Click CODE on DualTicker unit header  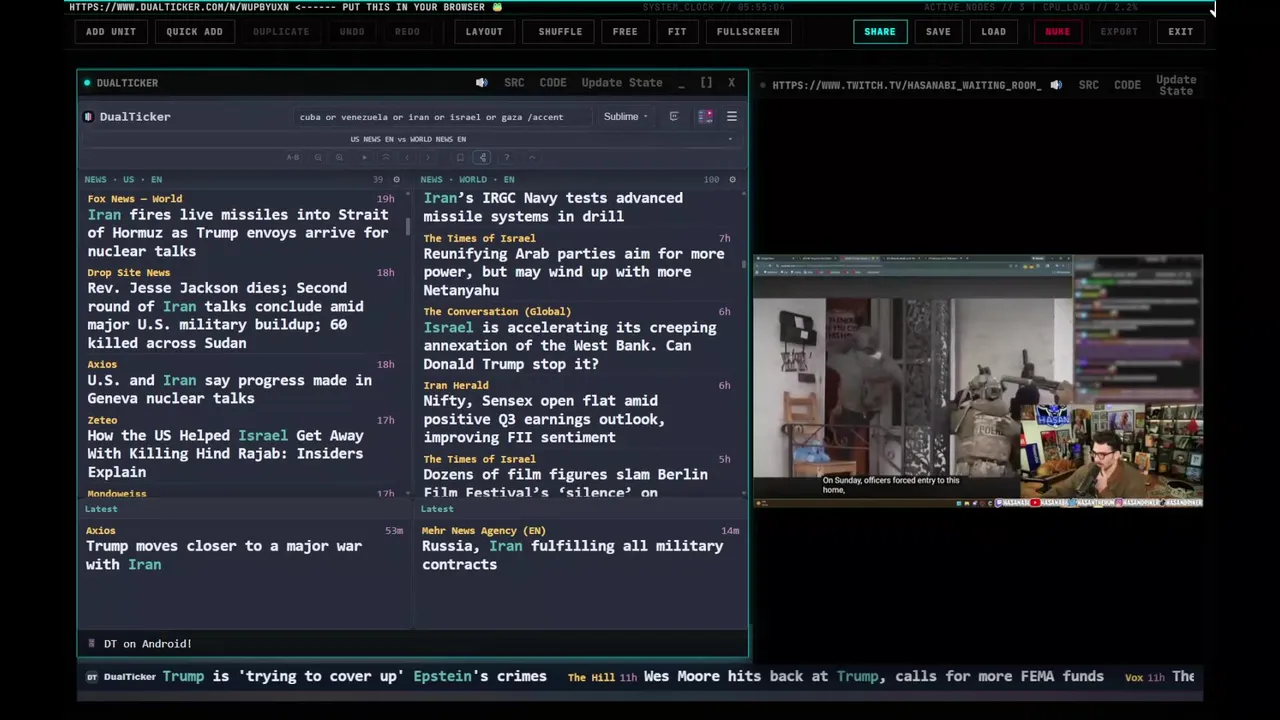tap(553, 83)
